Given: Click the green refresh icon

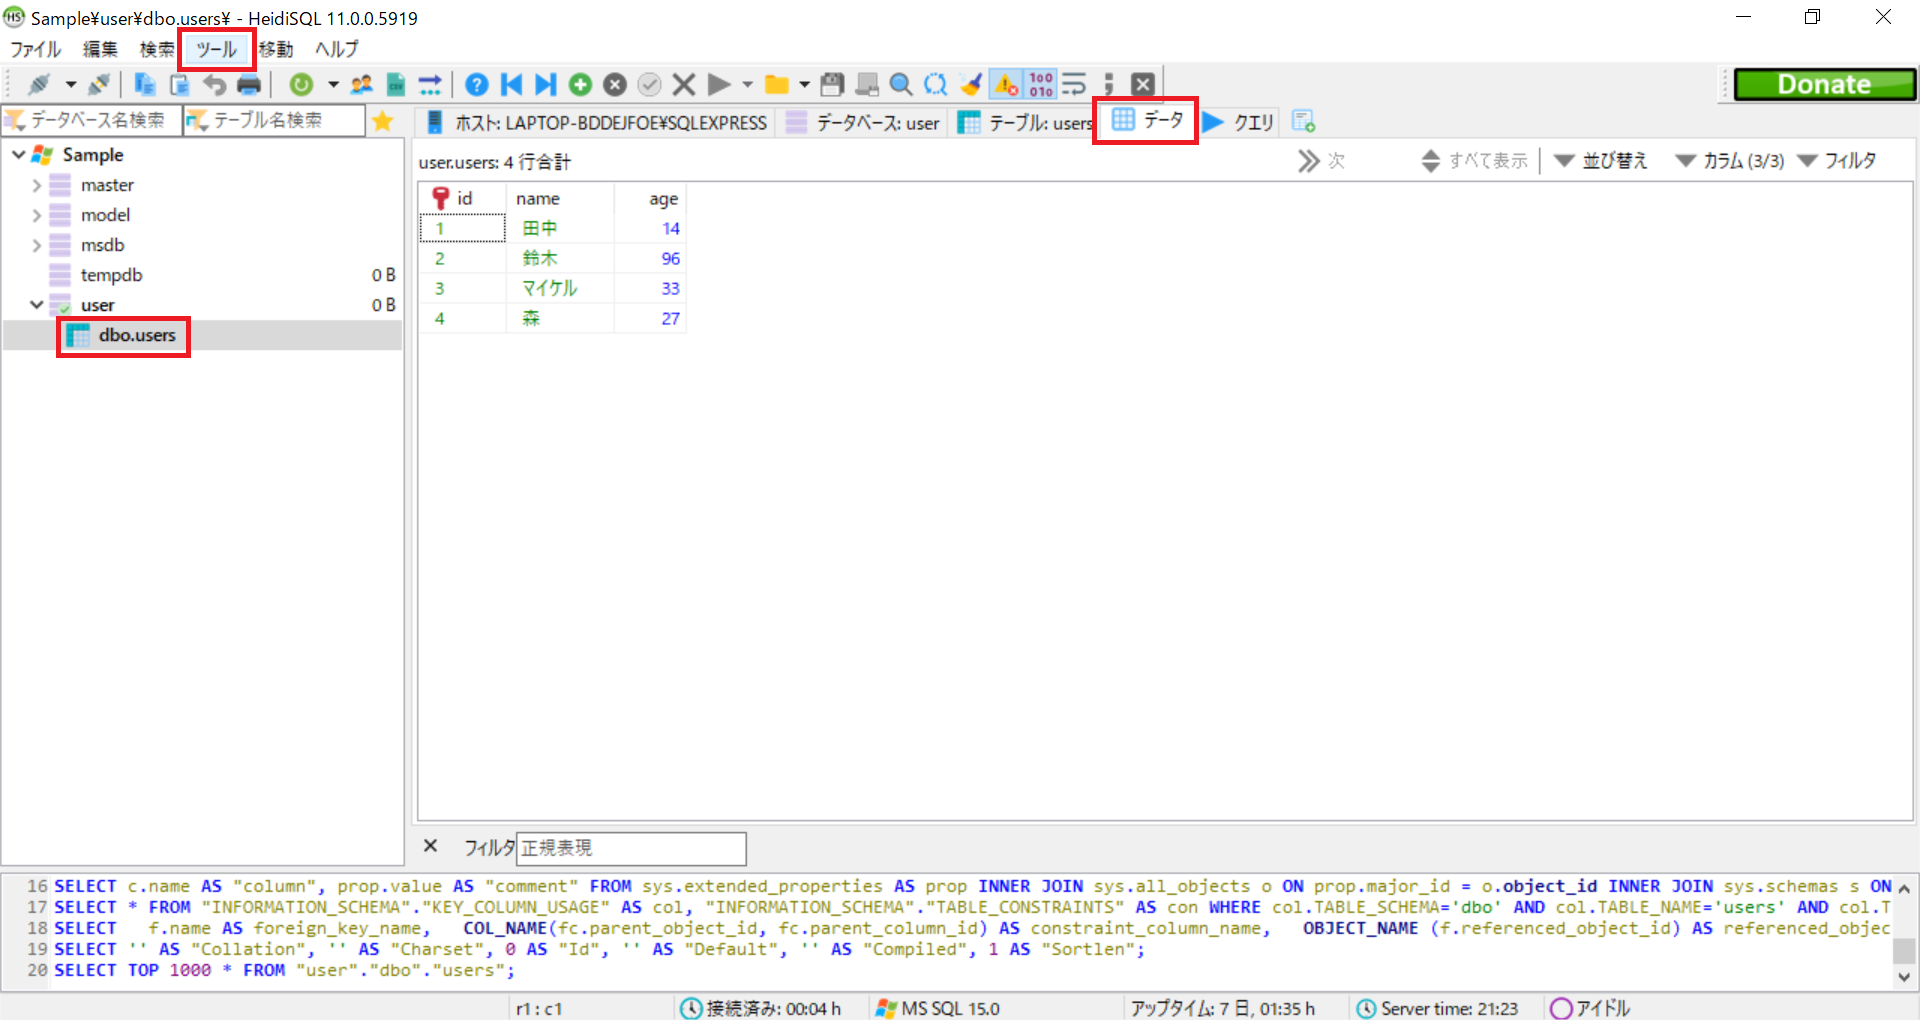Looking at the screenshot, I should (x=301, y=85).
